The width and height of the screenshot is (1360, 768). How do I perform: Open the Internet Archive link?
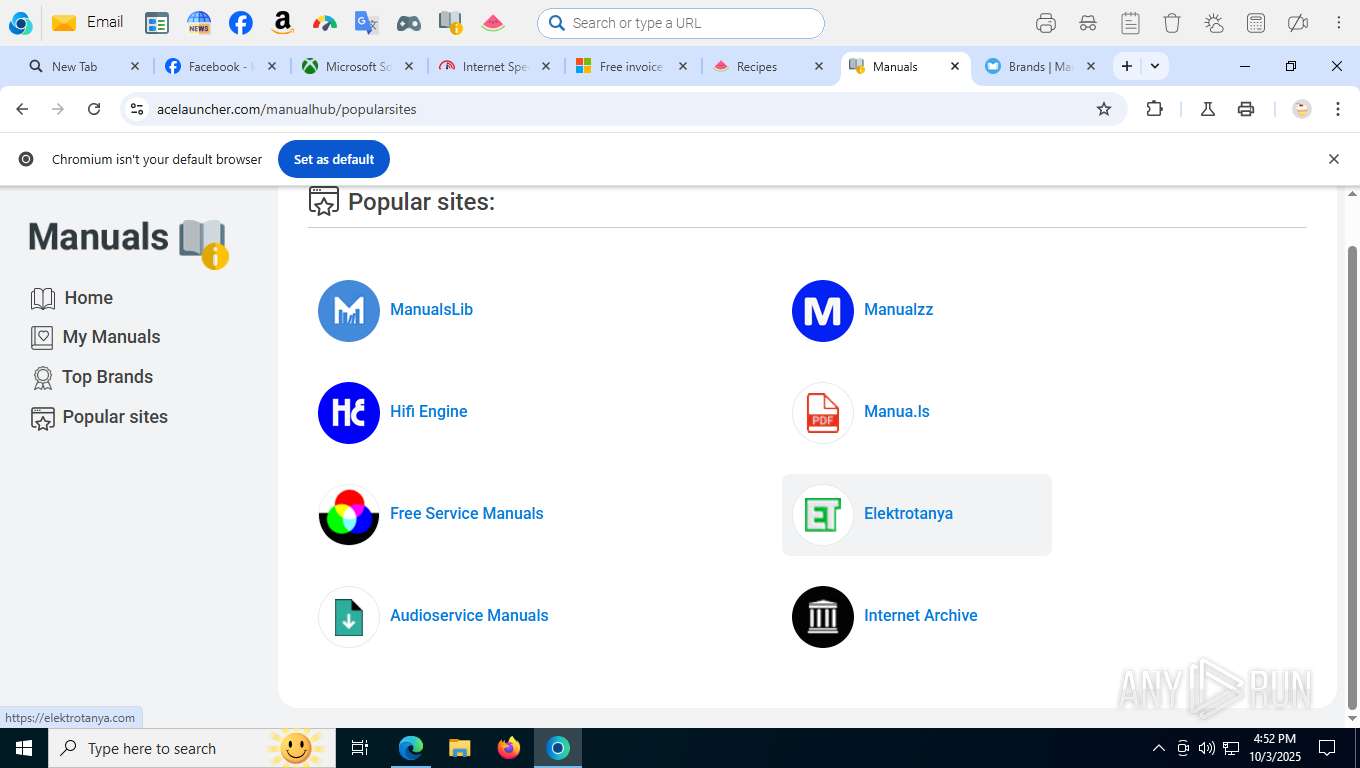click(920, 616)
